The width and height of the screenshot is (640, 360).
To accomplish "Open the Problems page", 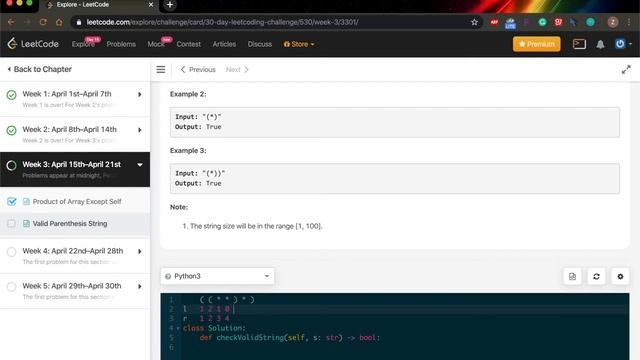I will (x=121, y=44).
